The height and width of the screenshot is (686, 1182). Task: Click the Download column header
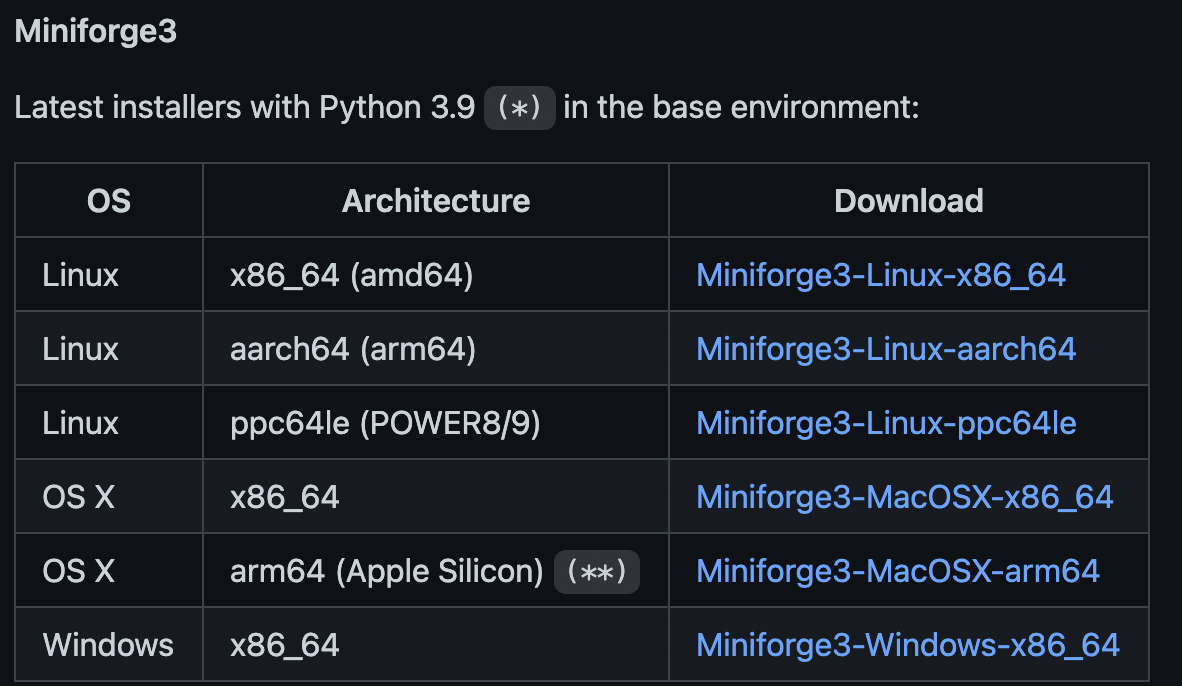point(908,201)
